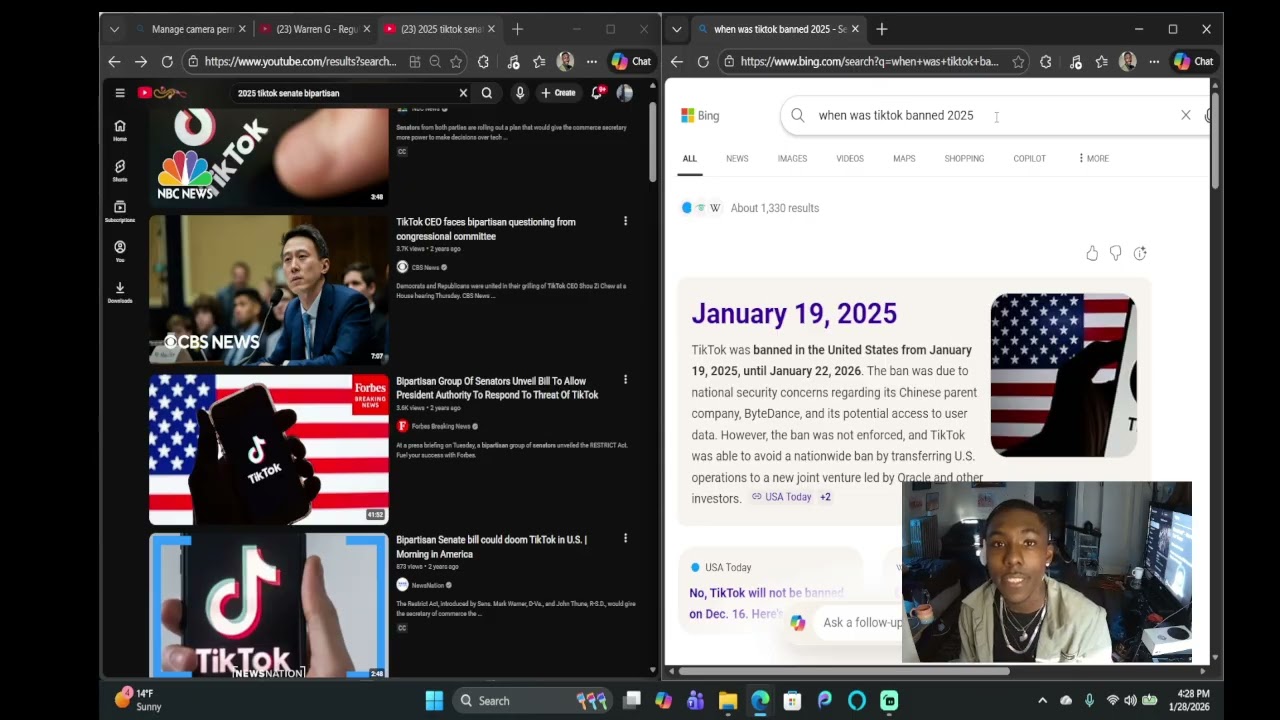Open YouTube You page in sidebar

pos(120,251)
